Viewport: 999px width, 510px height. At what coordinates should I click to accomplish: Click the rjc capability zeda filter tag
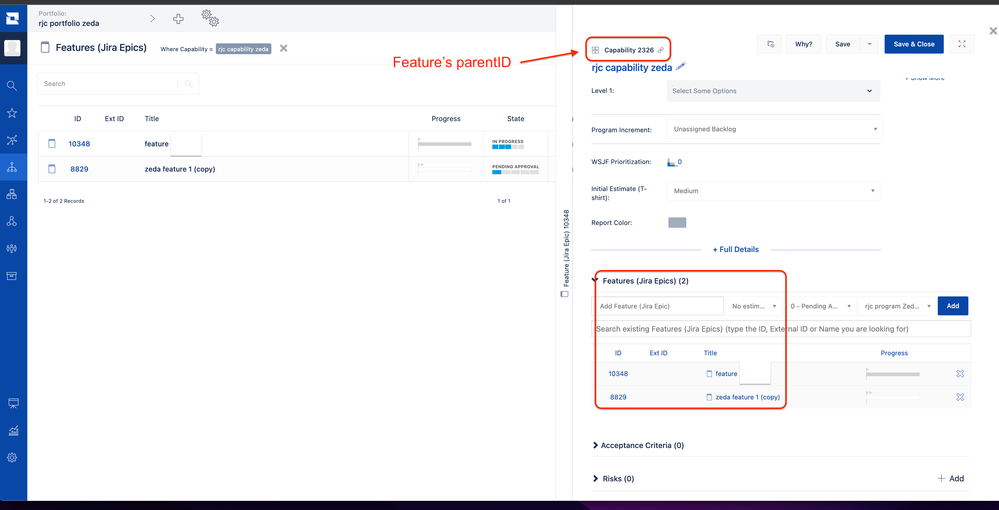243,48
